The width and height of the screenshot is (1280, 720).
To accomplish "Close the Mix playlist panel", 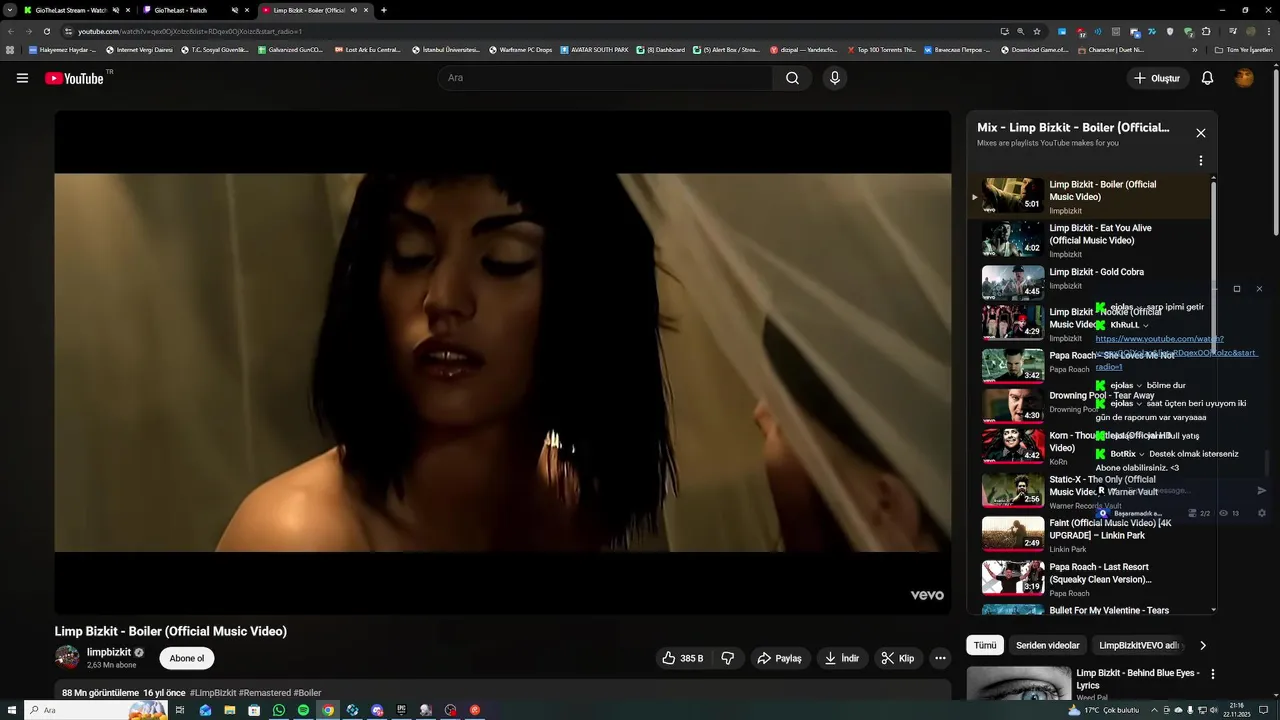I will [1201, 133].
